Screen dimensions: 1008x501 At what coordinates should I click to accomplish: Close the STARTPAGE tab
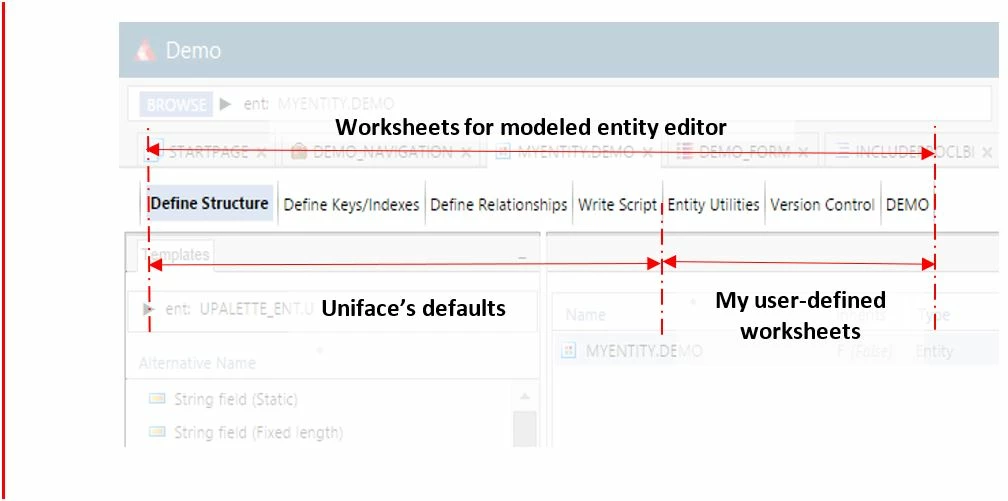coord(262,153)
